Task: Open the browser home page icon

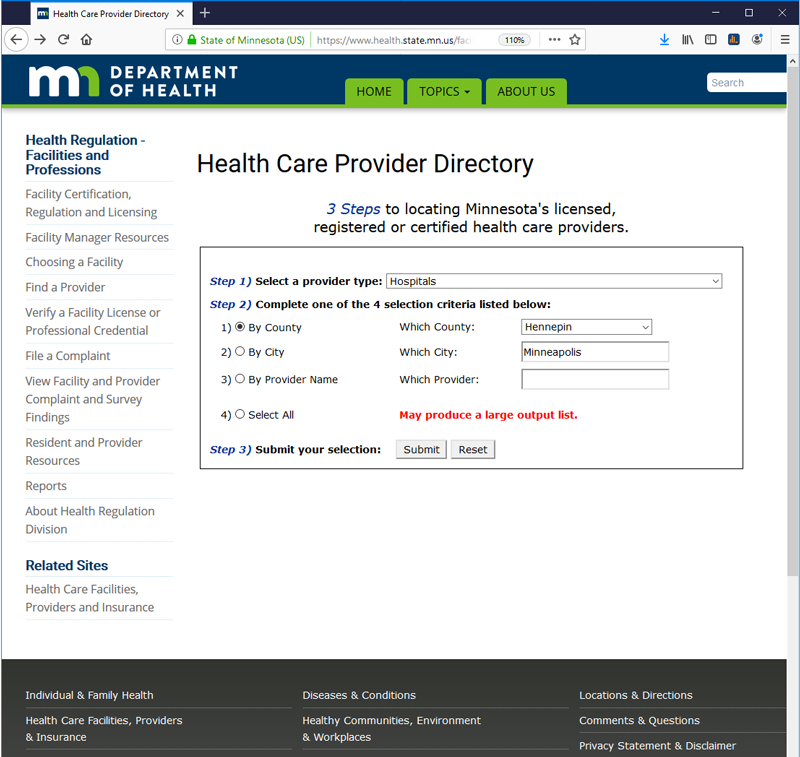Action: [86, 40]
